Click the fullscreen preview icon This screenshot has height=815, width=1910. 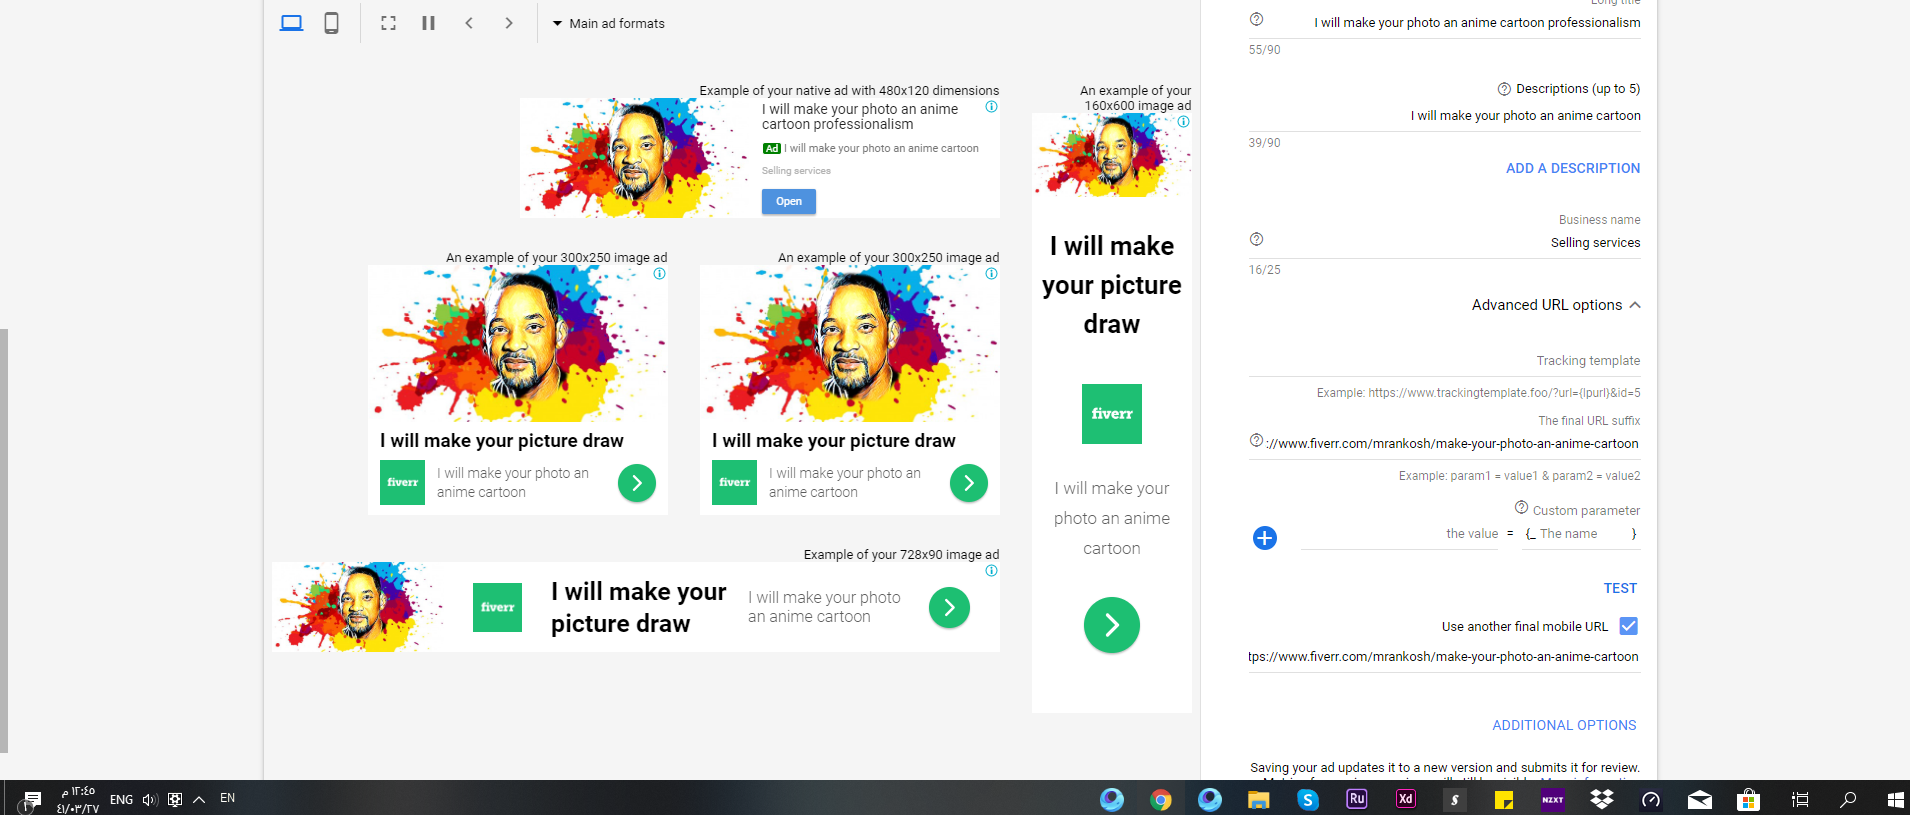(x=388, y=23)
